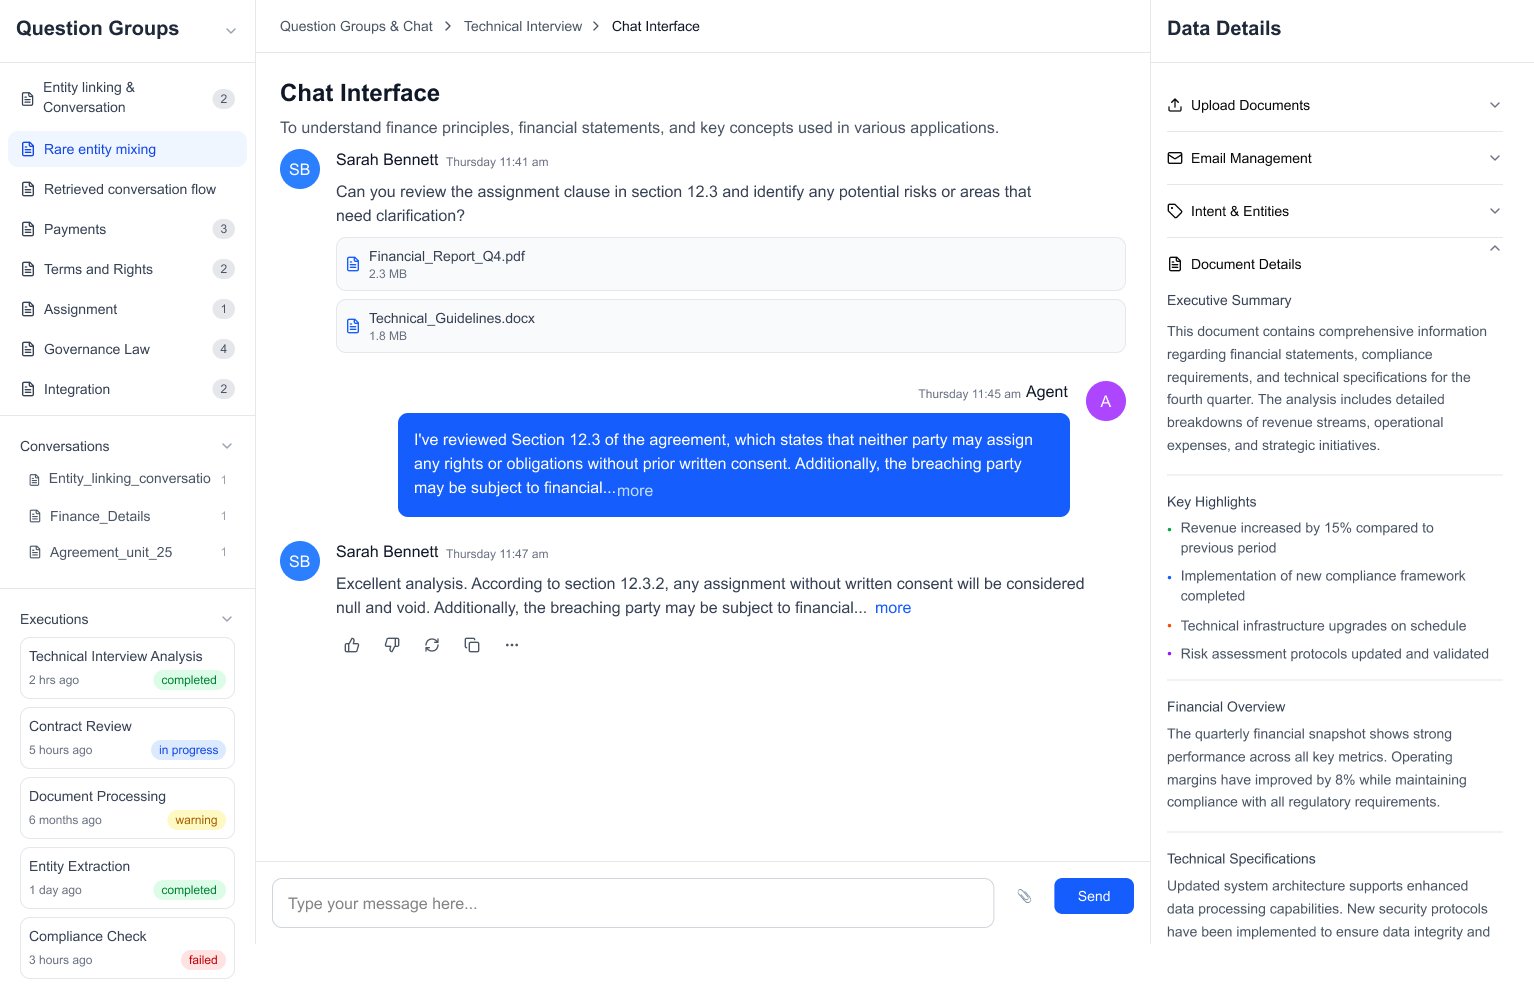Click the thumbs up icon
The image size is (1534, 999).
click(352, 645)
